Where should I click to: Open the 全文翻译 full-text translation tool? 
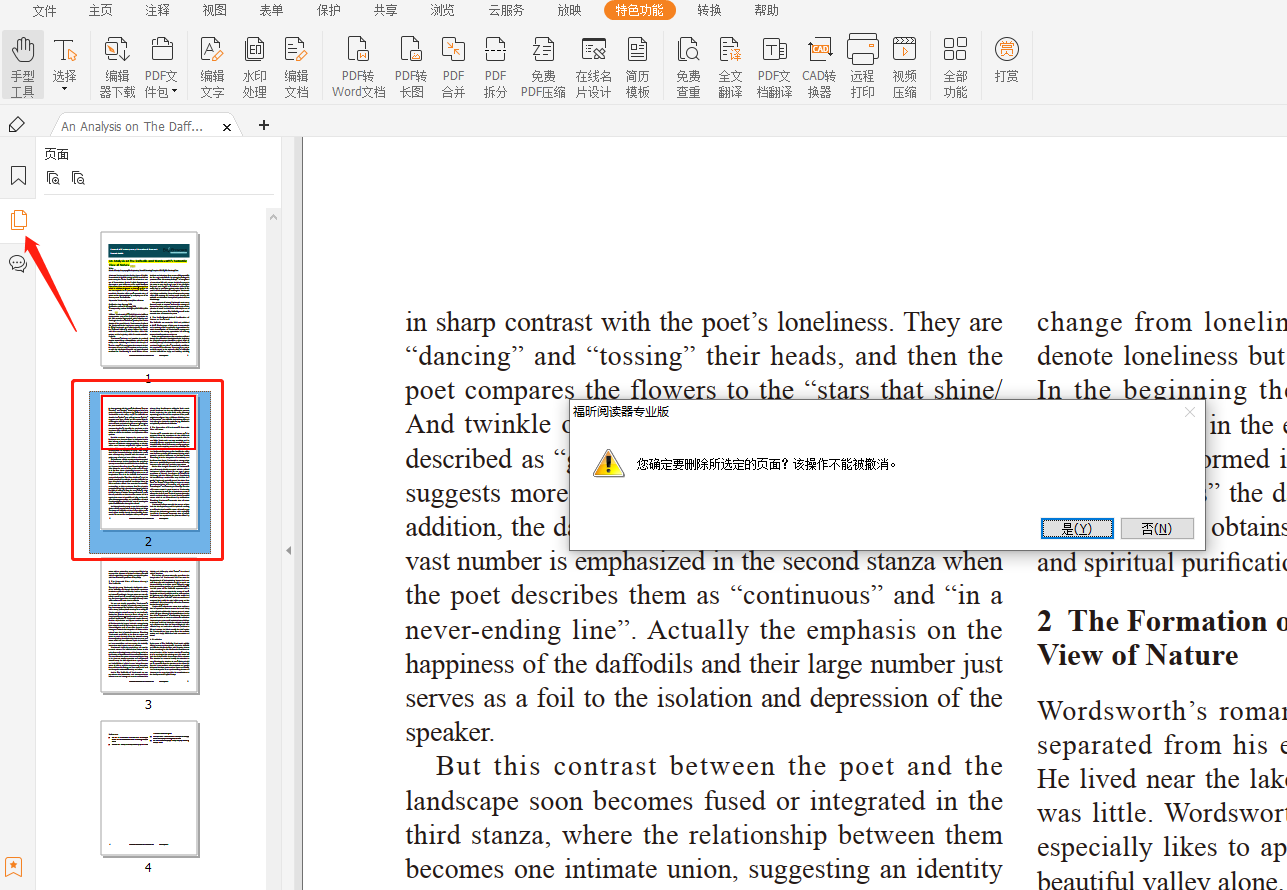730,66
